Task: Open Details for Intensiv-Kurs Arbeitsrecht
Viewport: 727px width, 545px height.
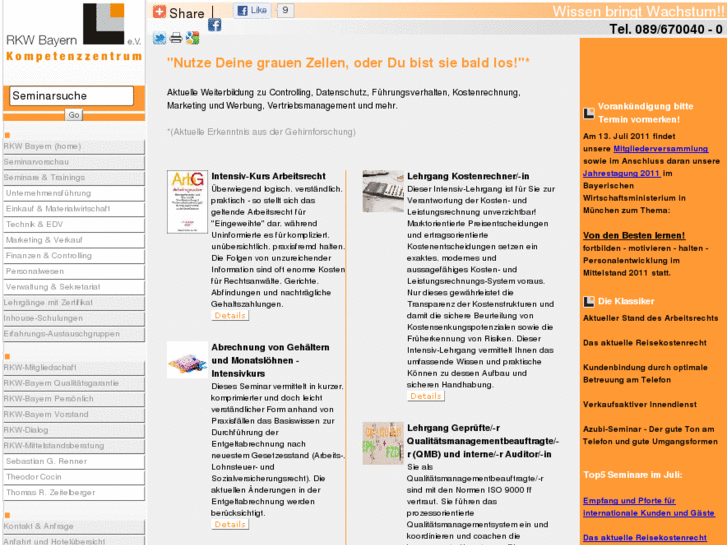Action: (230, 315)
